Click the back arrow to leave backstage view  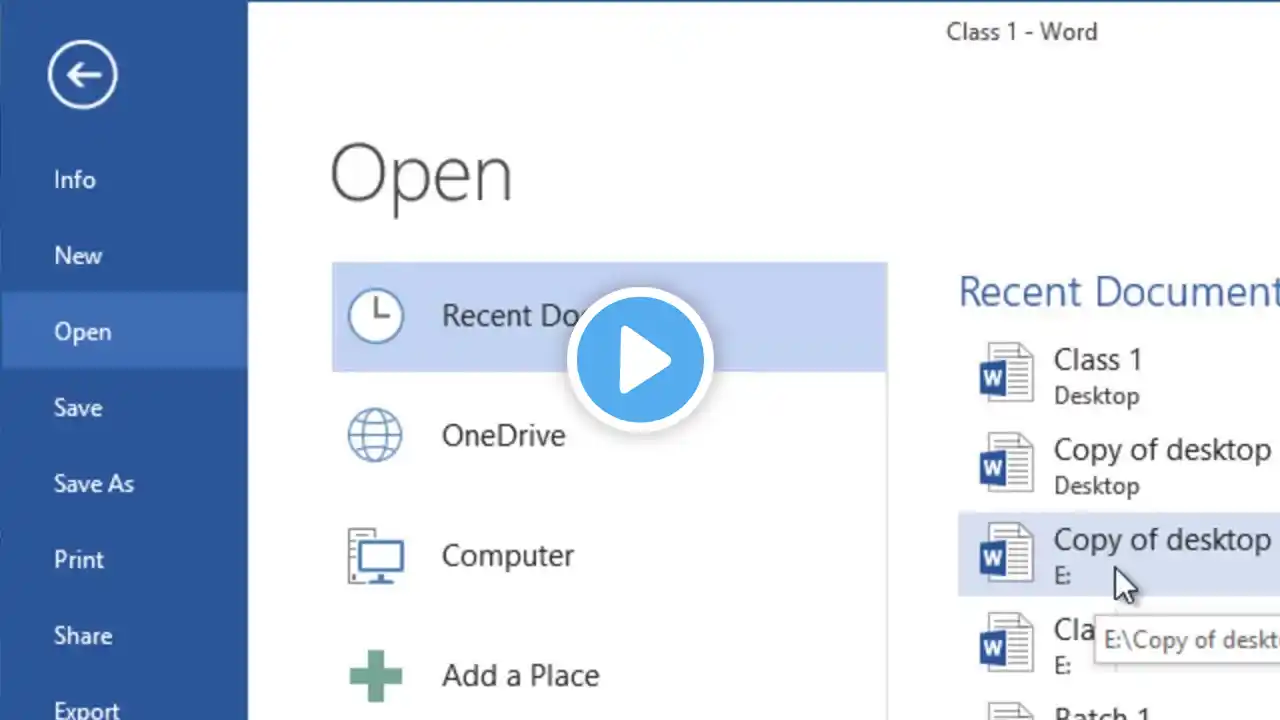(82, 74)
